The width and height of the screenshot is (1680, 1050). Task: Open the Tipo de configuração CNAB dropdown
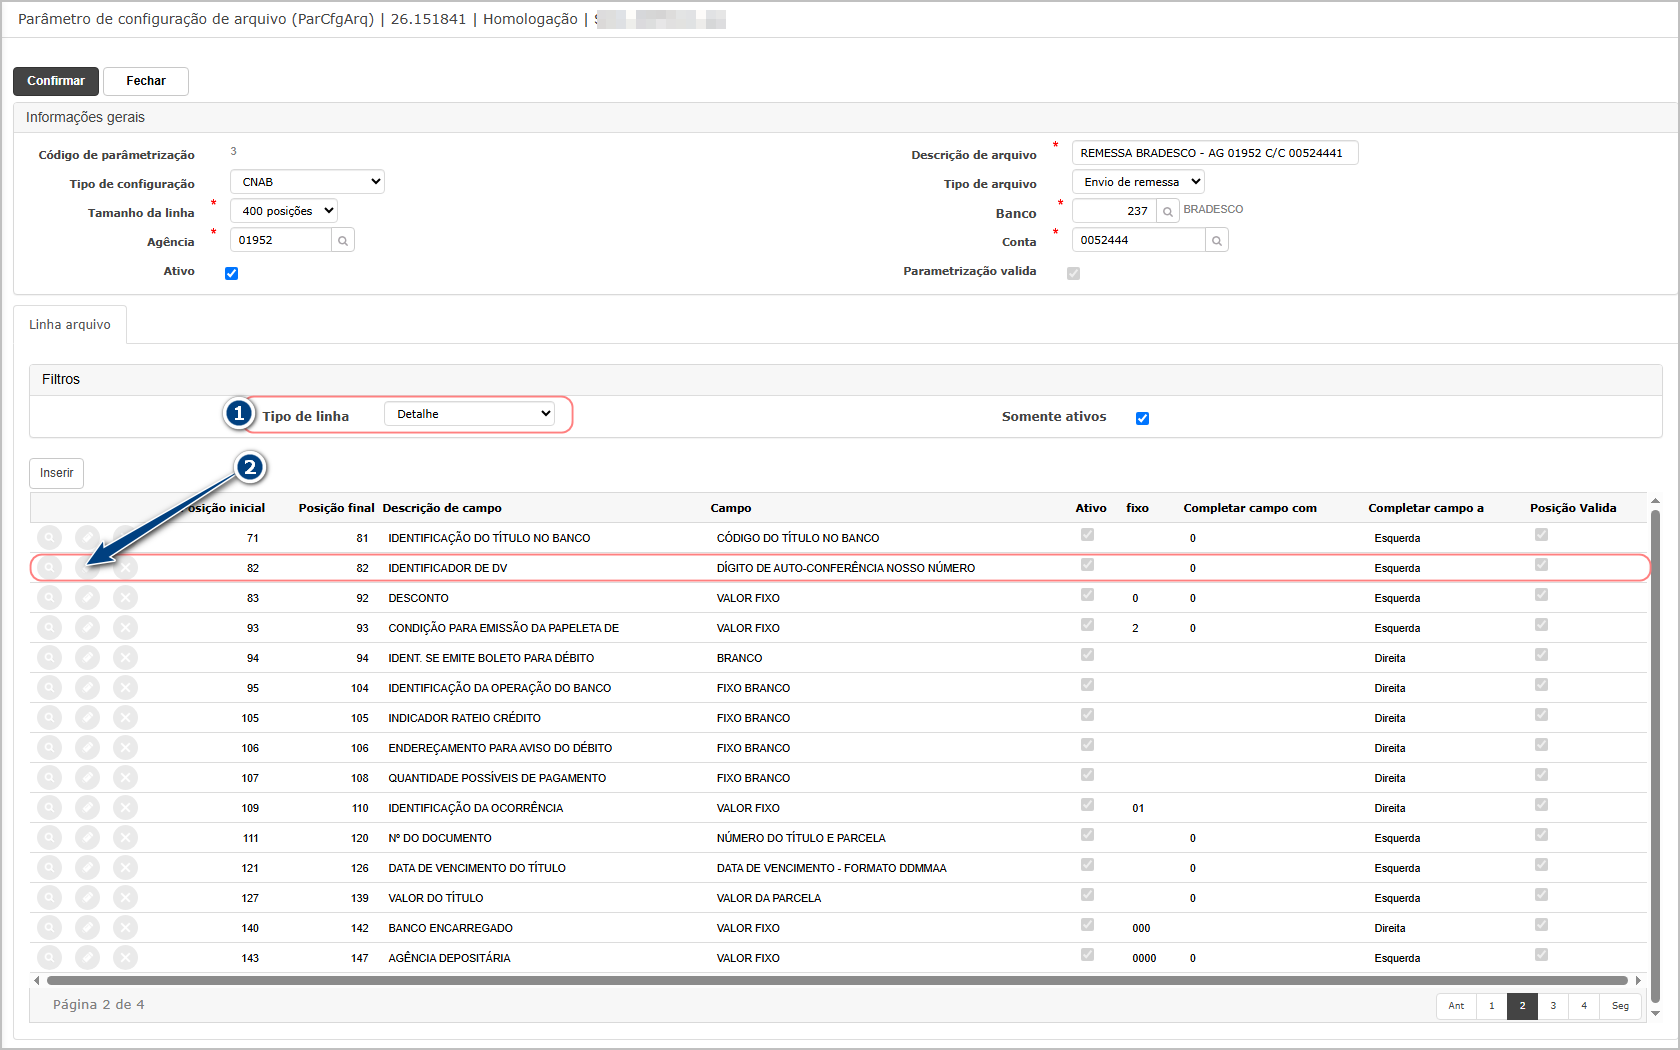pyautogui.click(x=307, y=182)
